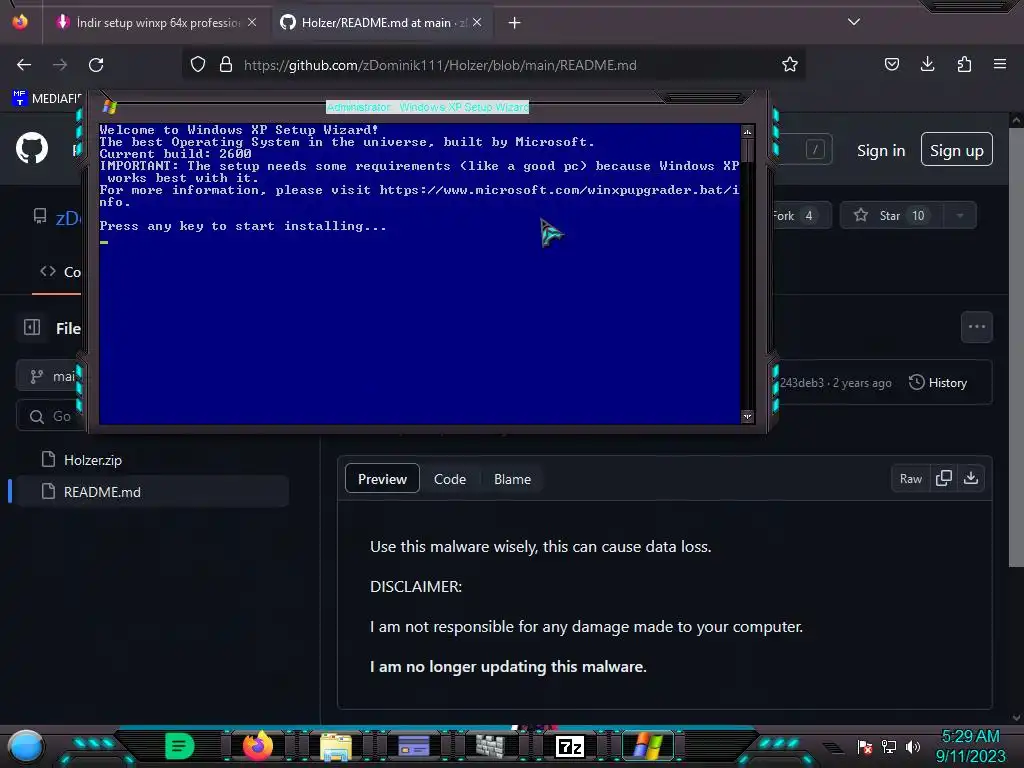Click the Sign up button
Image resolution: width=1024 pixels, height=768 pixels.
957,150
